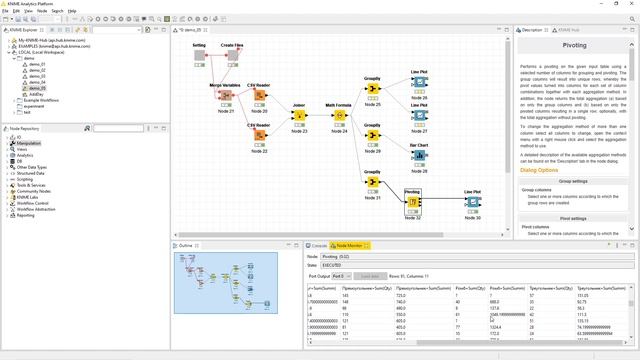The height and width of the screenshot is (360, 640).
Task: Select the CSV Reader node labeled Node 20
Action: pyautogui.click(x=259, y=96)
